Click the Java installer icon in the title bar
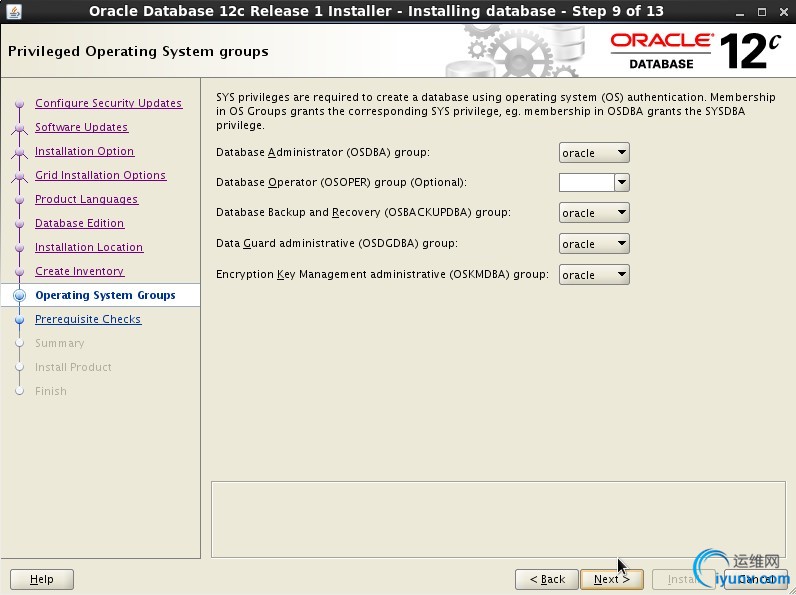 14,11
